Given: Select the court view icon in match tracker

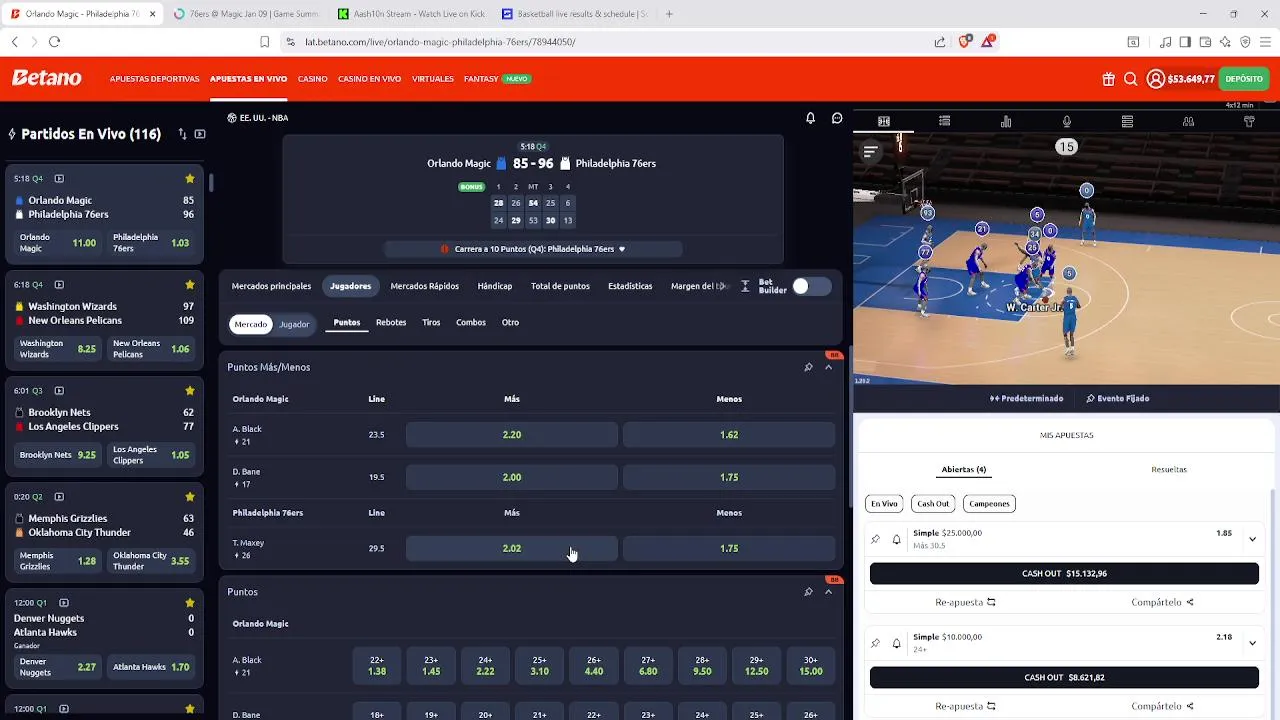Looking at the screenshot, I should coord(884,121).
